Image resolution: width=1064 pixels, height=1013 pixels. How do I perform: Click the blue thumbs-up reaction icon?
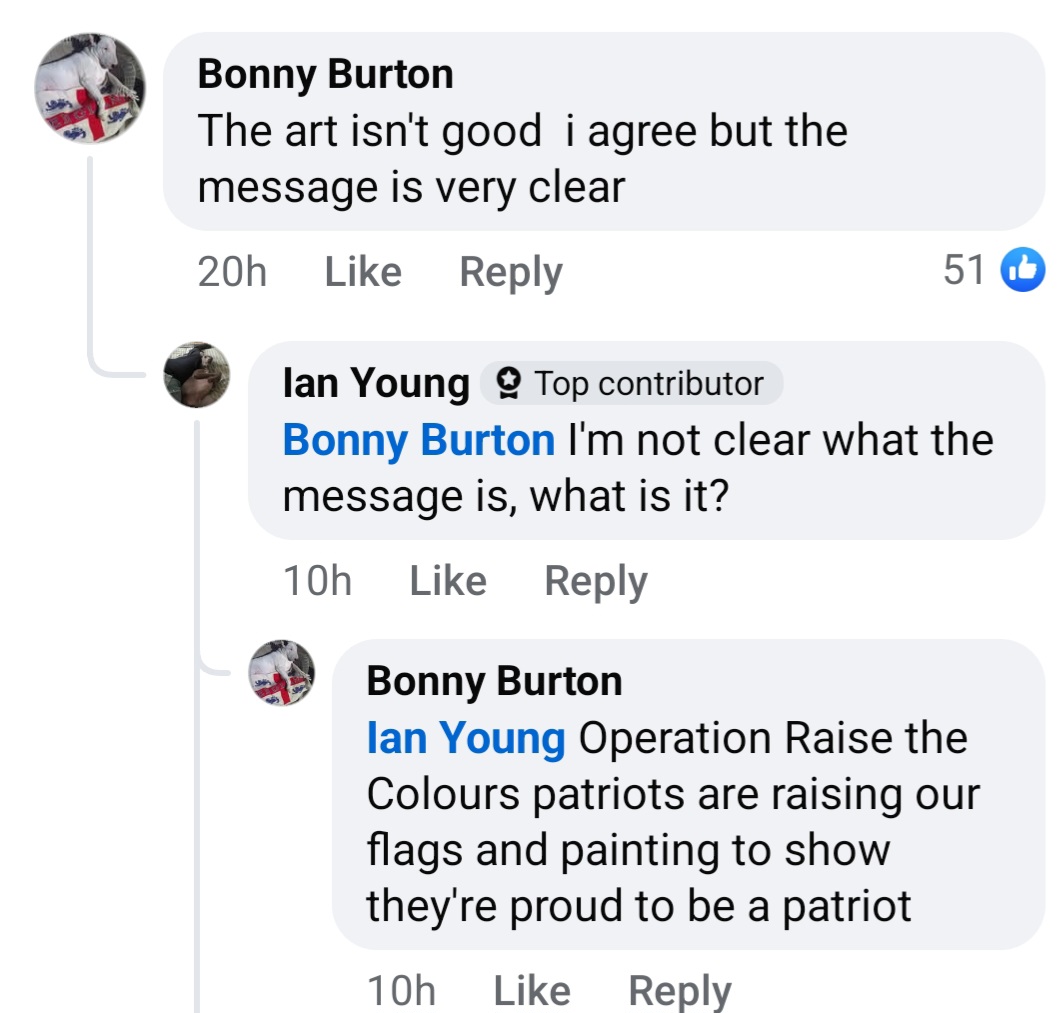(x=1023, y=270)
